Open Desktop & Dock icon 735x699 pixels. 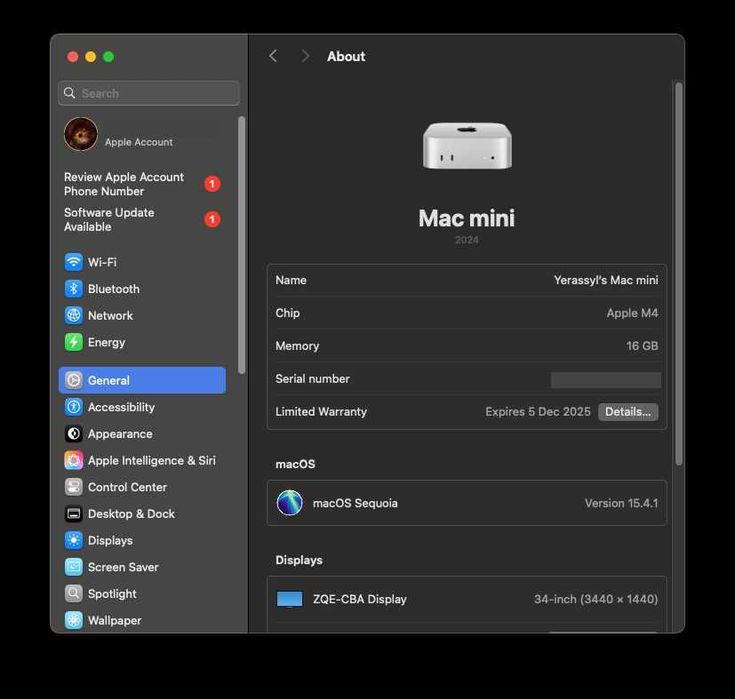click(74, 514)
